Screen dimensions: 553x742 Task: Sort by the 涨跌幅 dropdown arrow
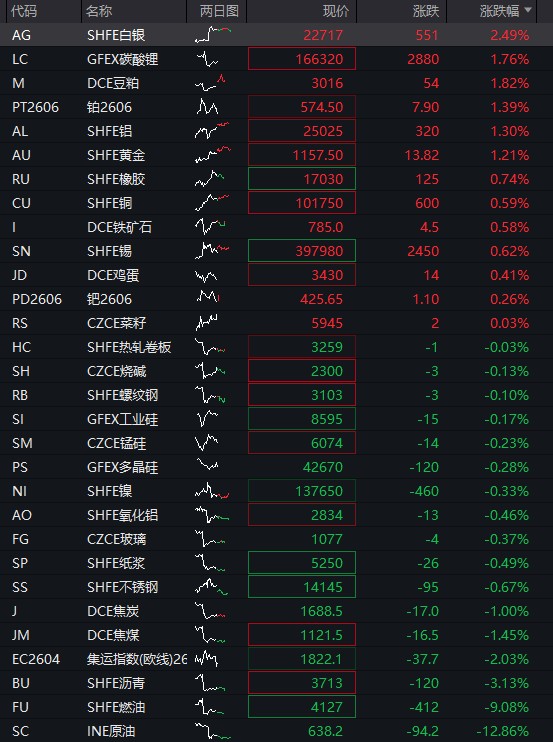[x=528, y=10]
